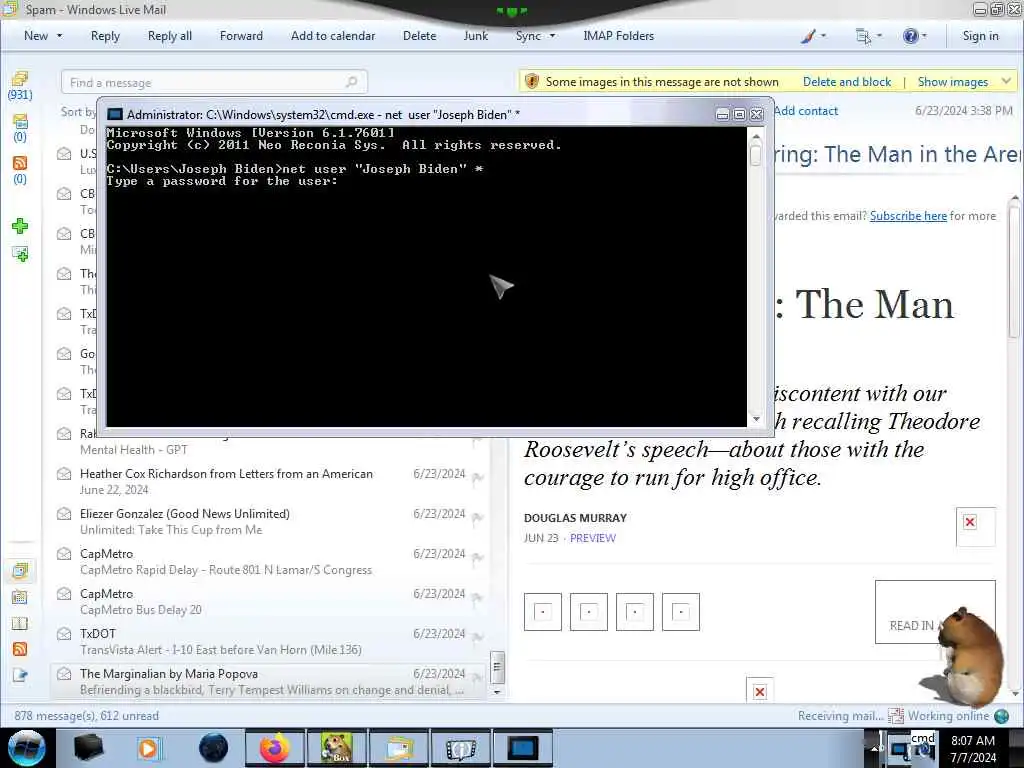Click broken image placeholder beside Douglas Murray
This screenshot has width=1024, height=768.
[x=975, y=526]
